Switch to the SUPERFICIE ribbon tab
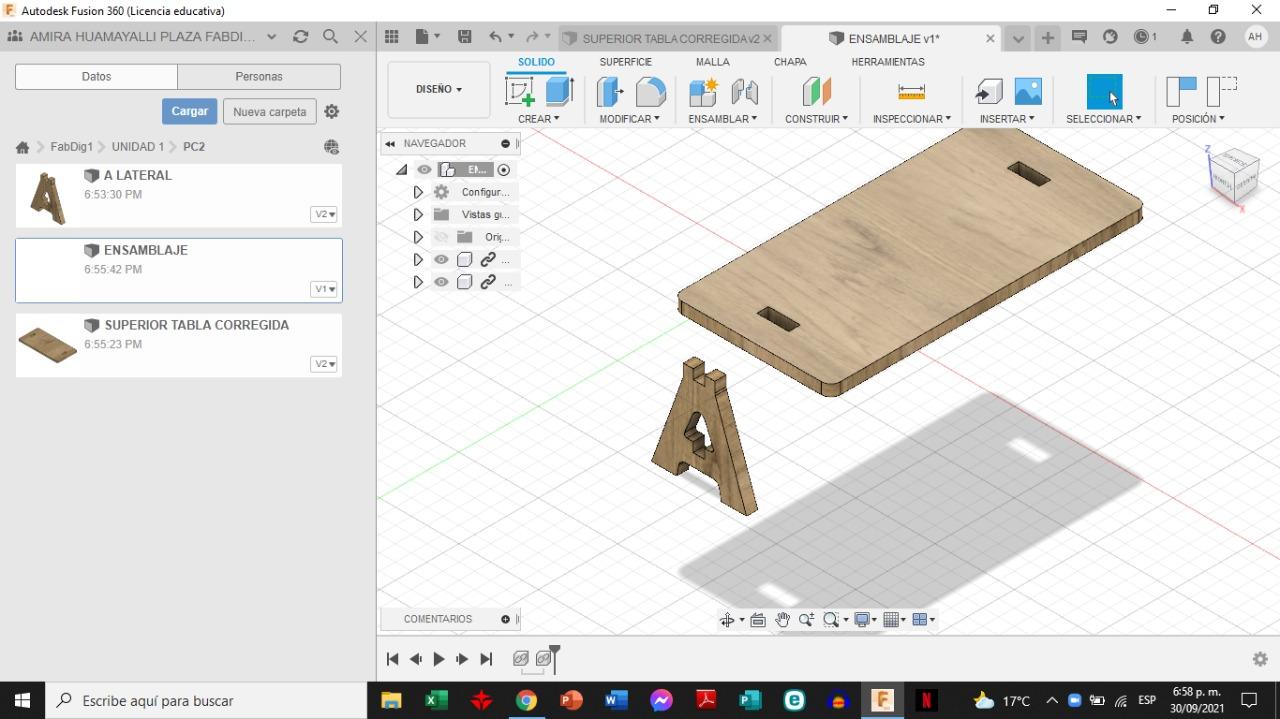Screen dimensions: 1280x719 [x=625, y=62]
